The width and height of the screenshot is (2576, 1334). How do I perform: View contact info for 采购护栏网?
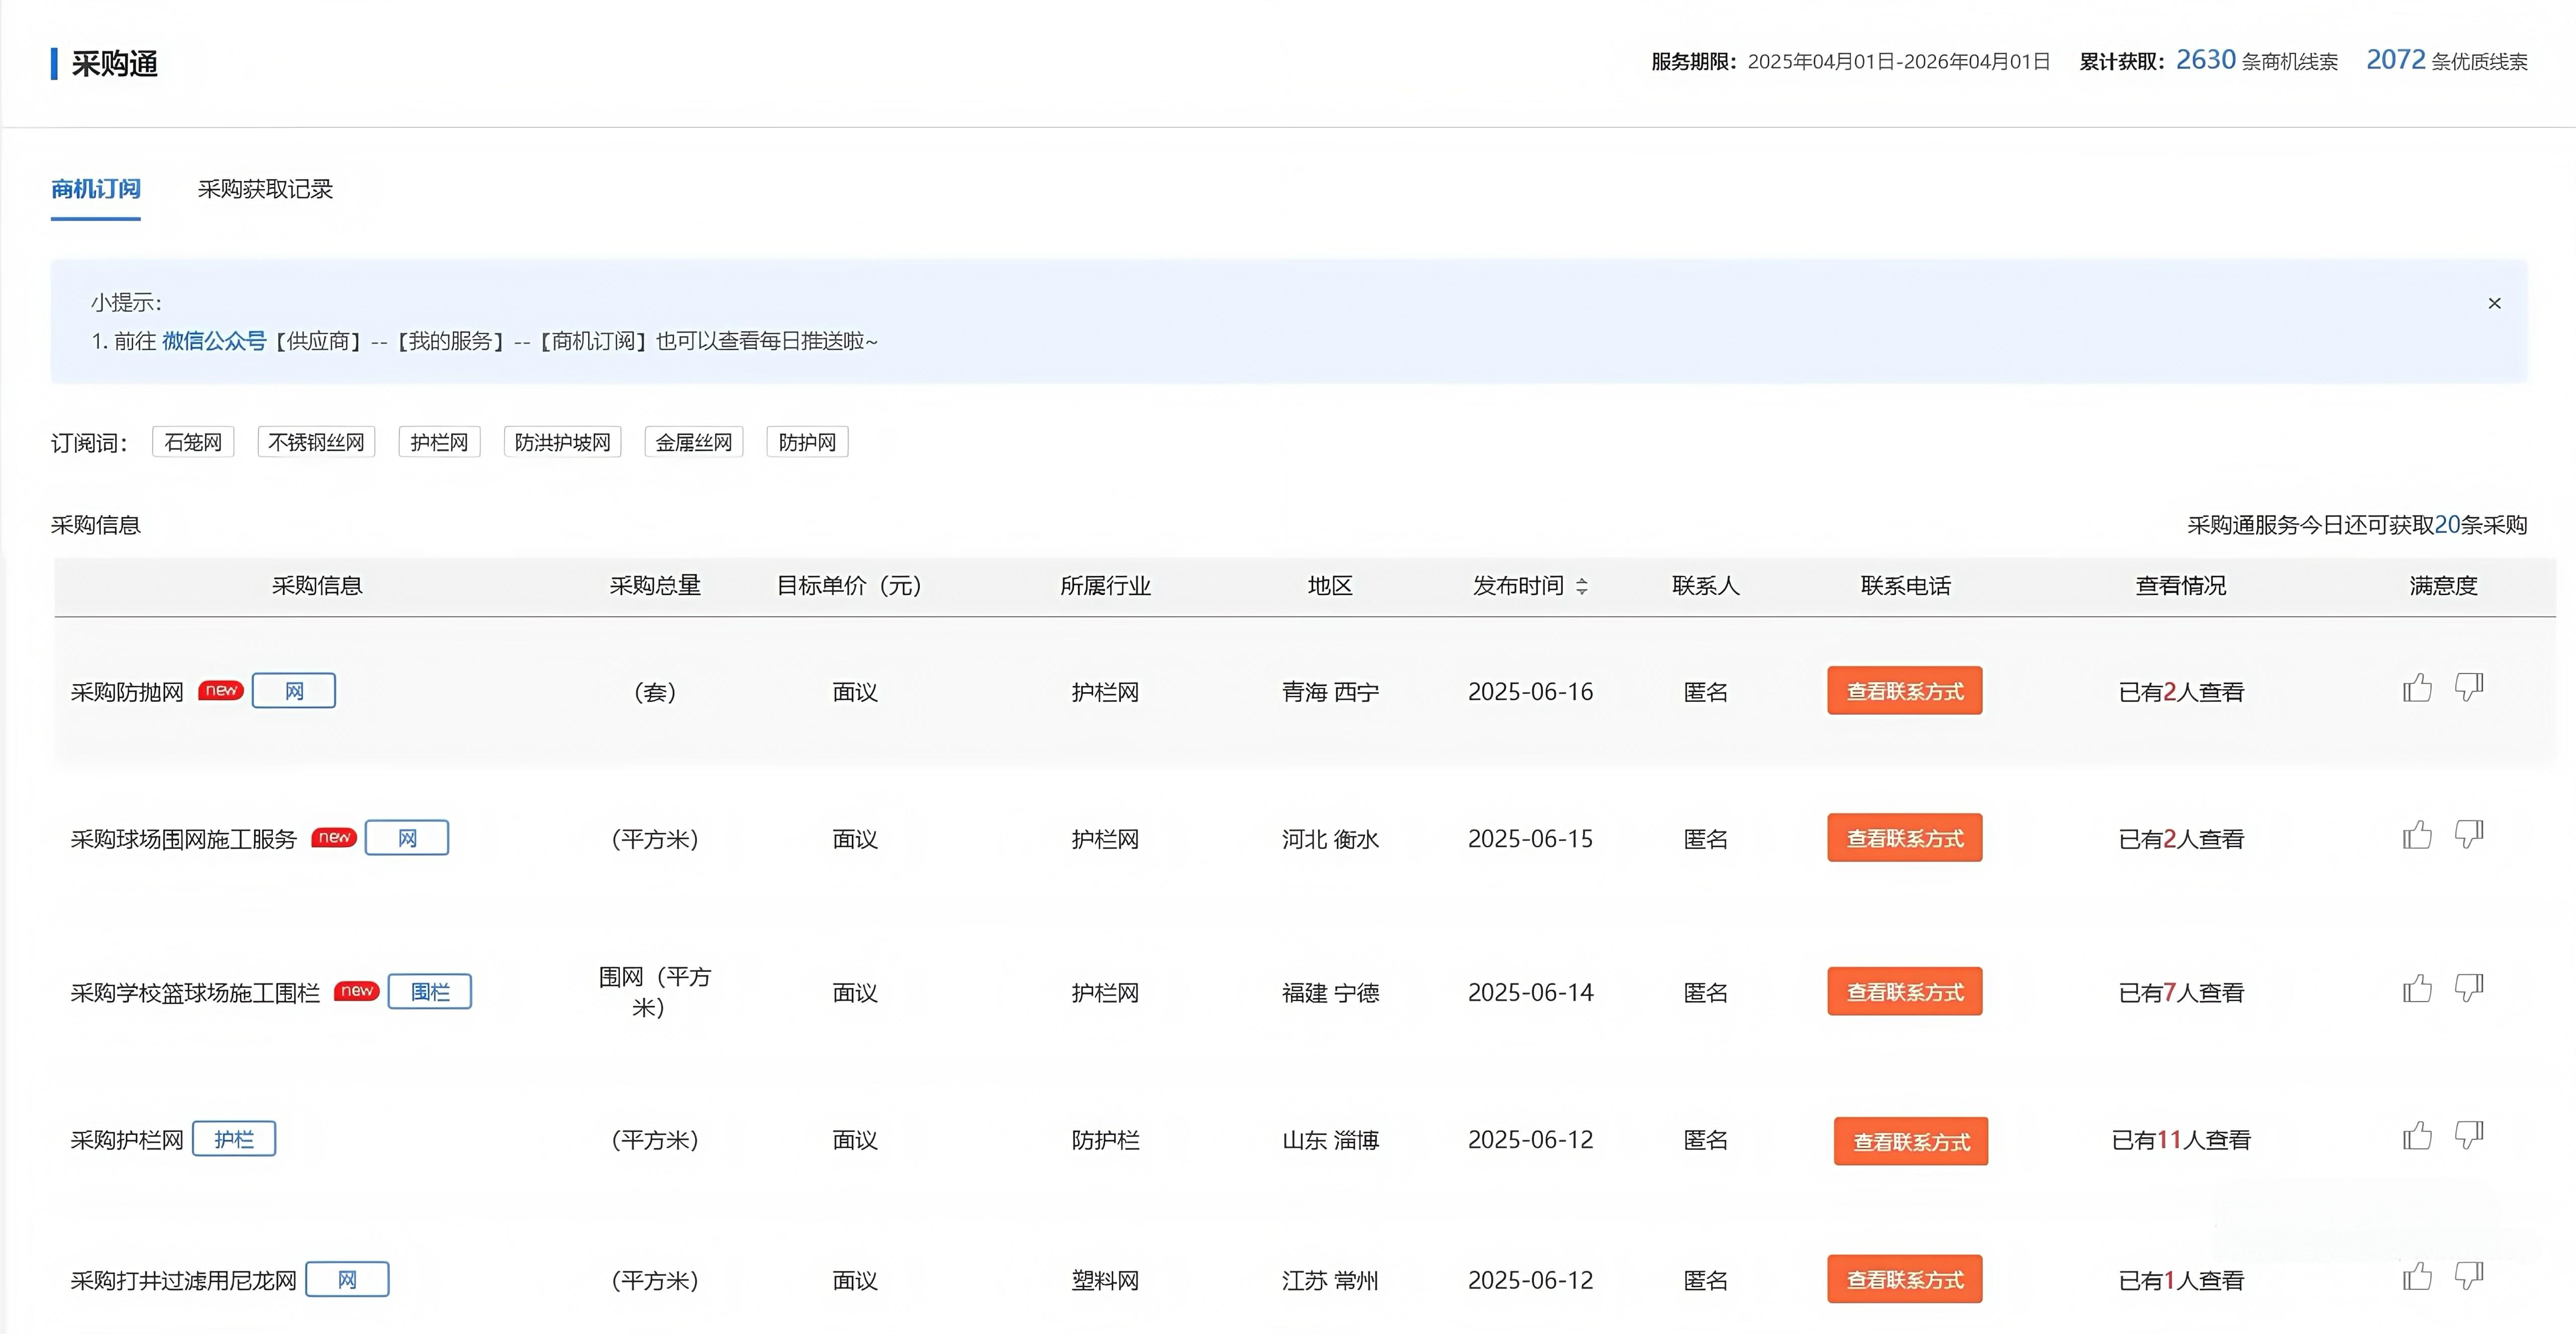pos(1911,1141)
